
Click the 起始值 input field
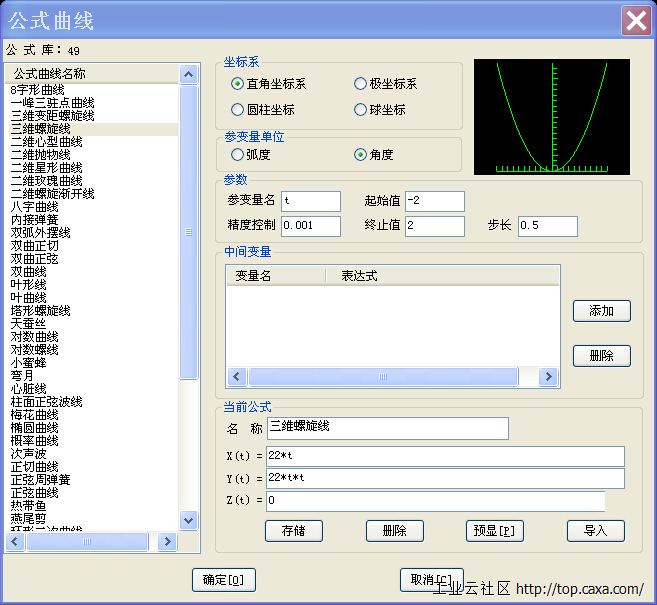434,202
